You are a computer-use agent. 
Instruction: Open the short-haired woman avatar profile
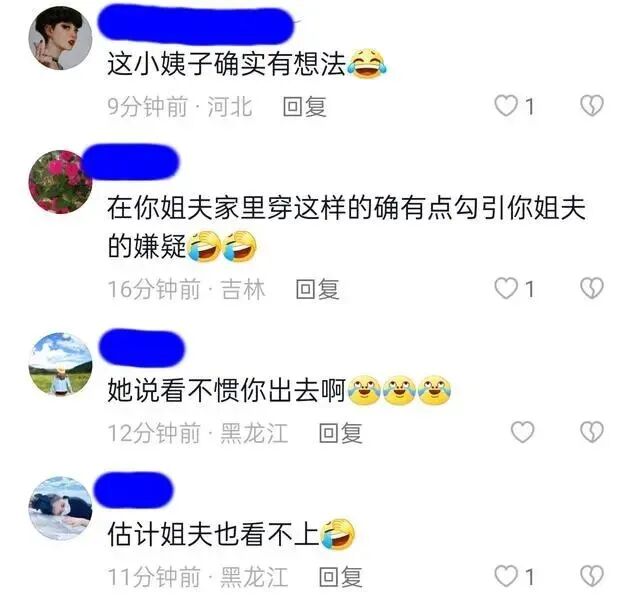[60, 38]
